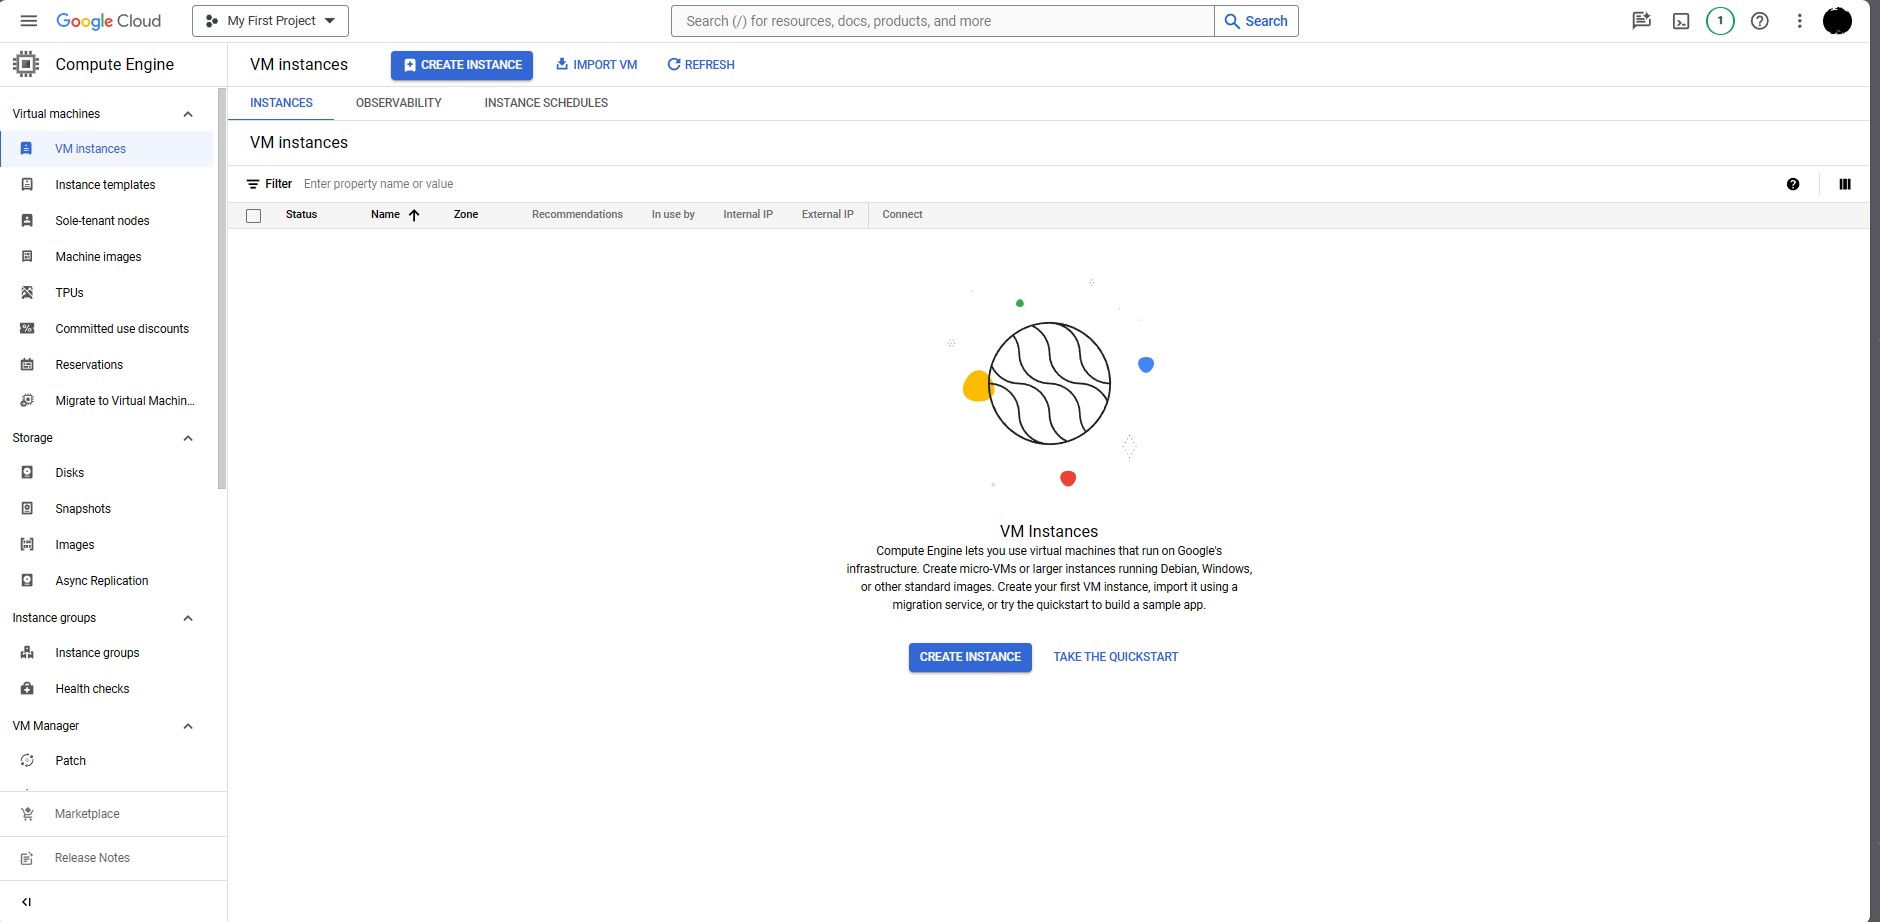
Task: Collapse the sidebar navigation panel
Action: click(x=26, y=902)
